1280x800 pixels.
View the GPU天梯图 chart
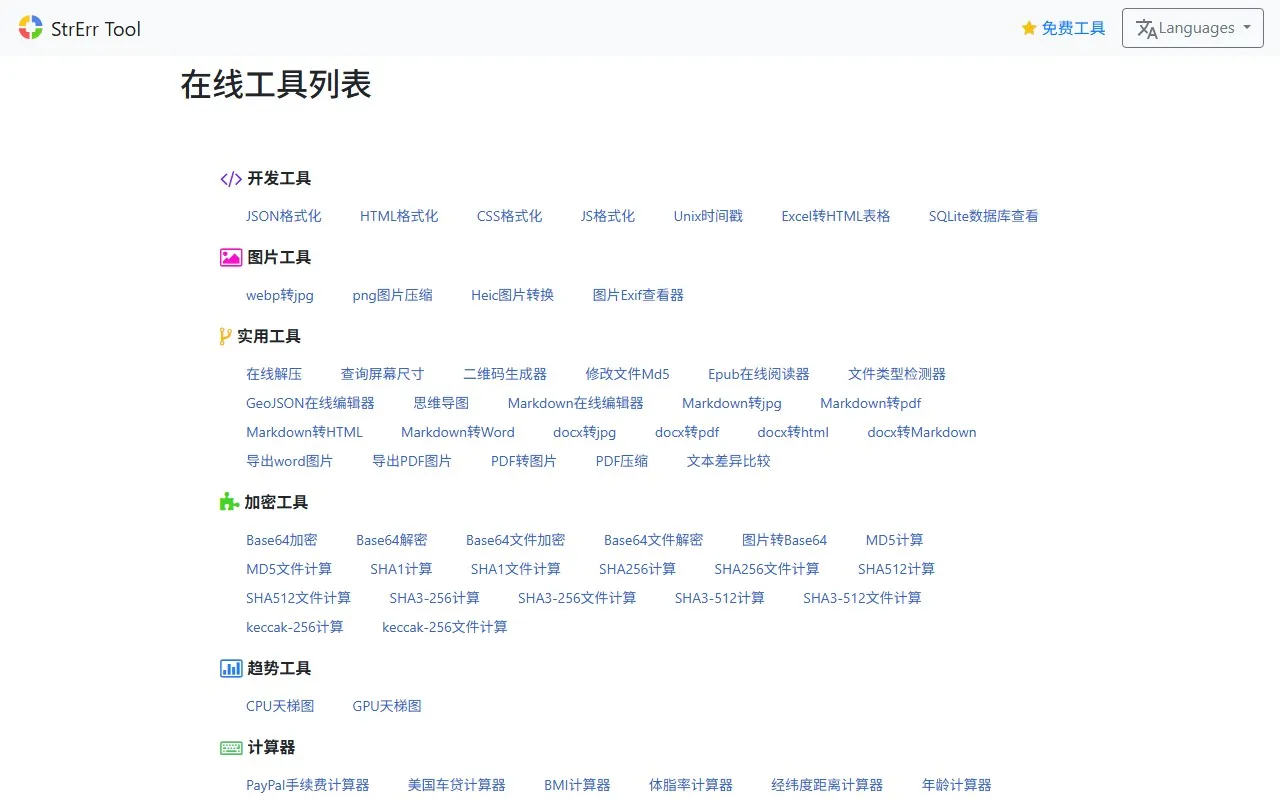click(x=387, y=706)
